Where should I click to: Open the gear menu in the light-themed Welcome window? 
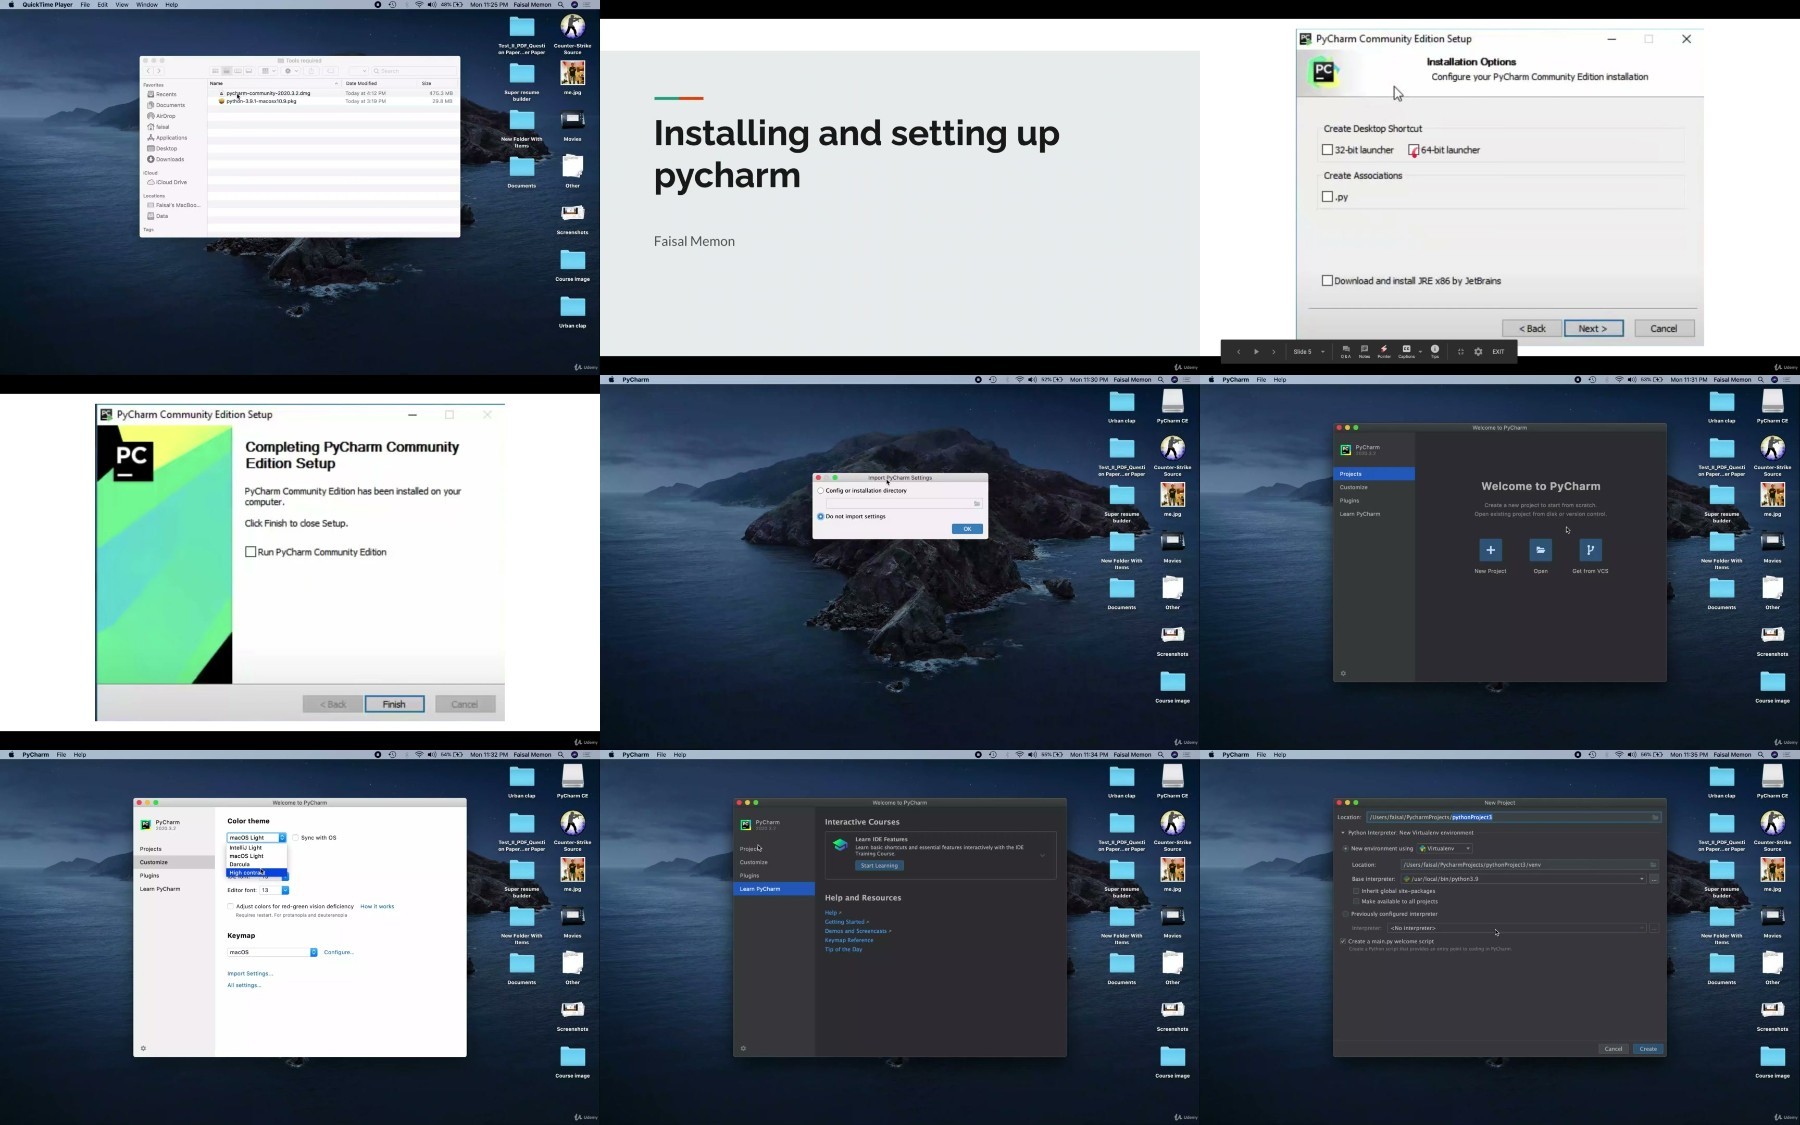tap(143, 1049)
